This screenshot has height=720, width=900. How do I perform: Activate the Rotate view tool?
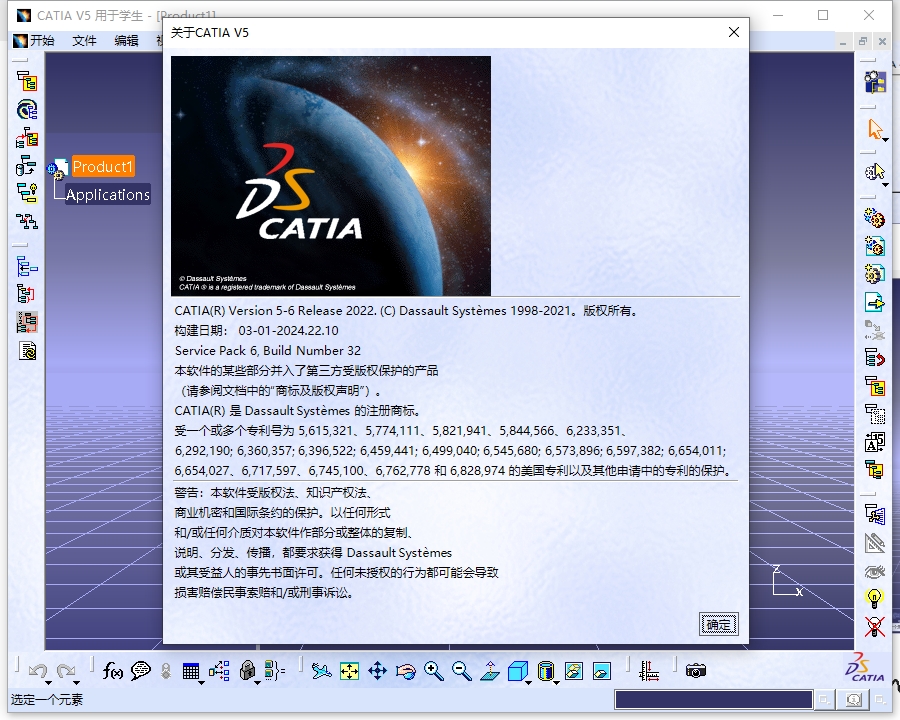click(x=404, y=669)
